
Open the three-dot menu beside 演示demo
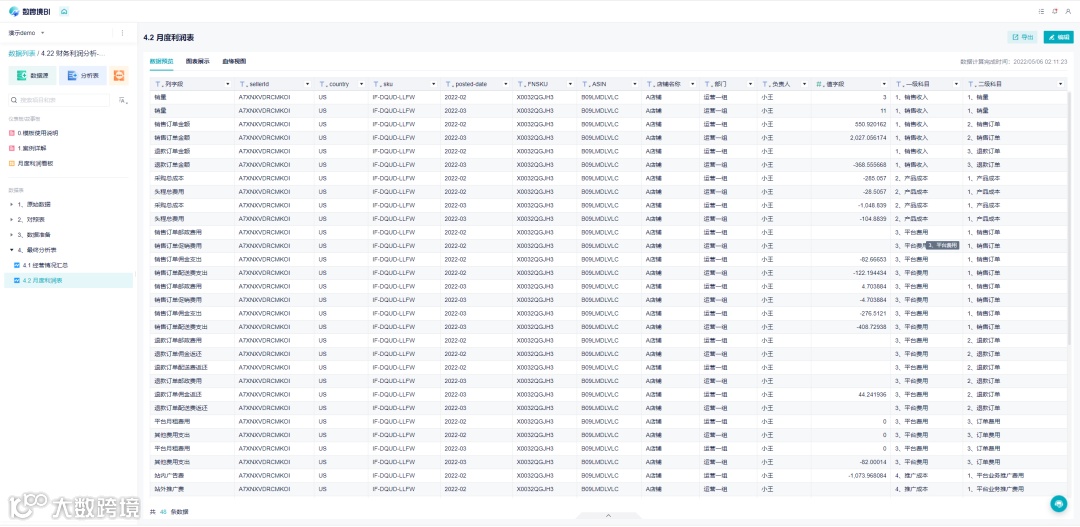(x=123, y=32)
